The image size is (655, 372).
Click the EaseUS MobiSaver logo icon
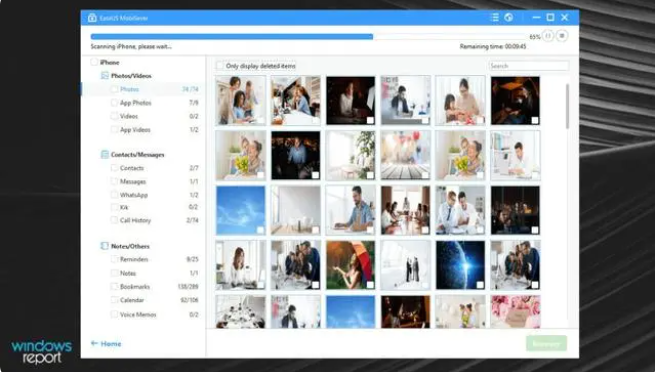point(92,18)
